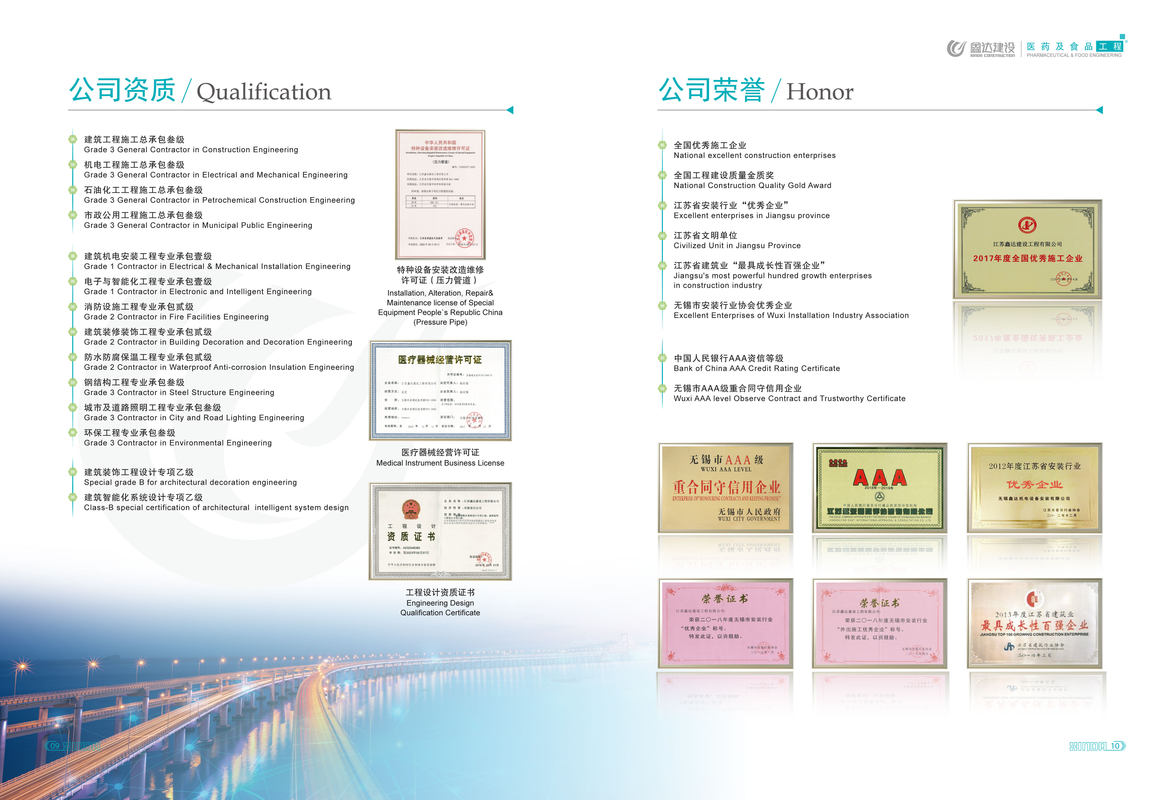Open the 工程设计 资质证书 image
This screenshot has width=1171, height=800.
pyautogui.click(x=441, y=531)
